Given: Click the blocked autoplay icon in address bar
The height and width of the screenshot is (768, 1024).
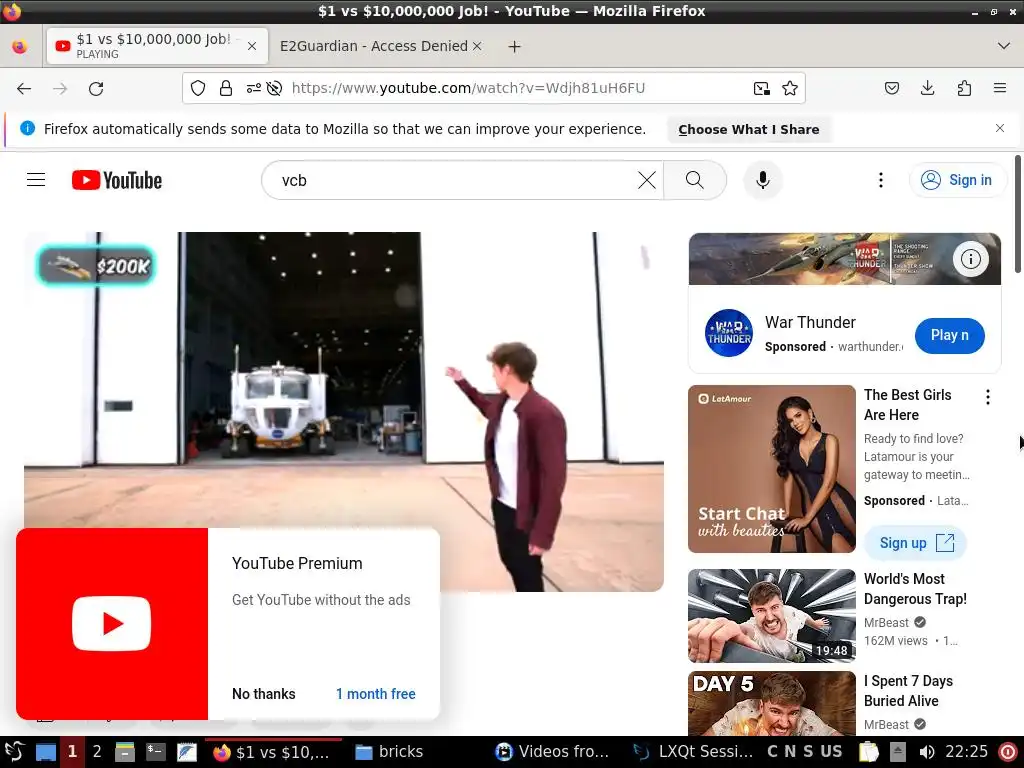Looking at the screenshot, I should (274, 88).
